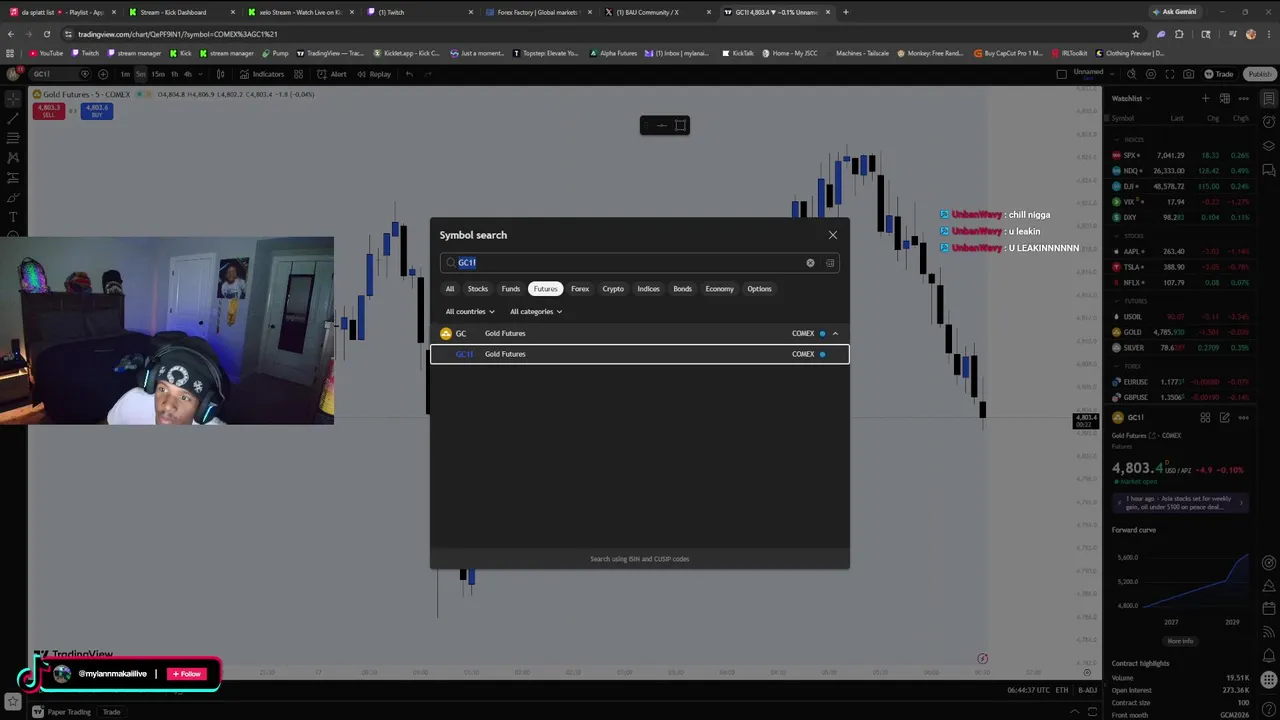The width and height of the screenshot is (1280, 720).
Task: Click the undo arrow in the toolbar
Action: [409, 74]
